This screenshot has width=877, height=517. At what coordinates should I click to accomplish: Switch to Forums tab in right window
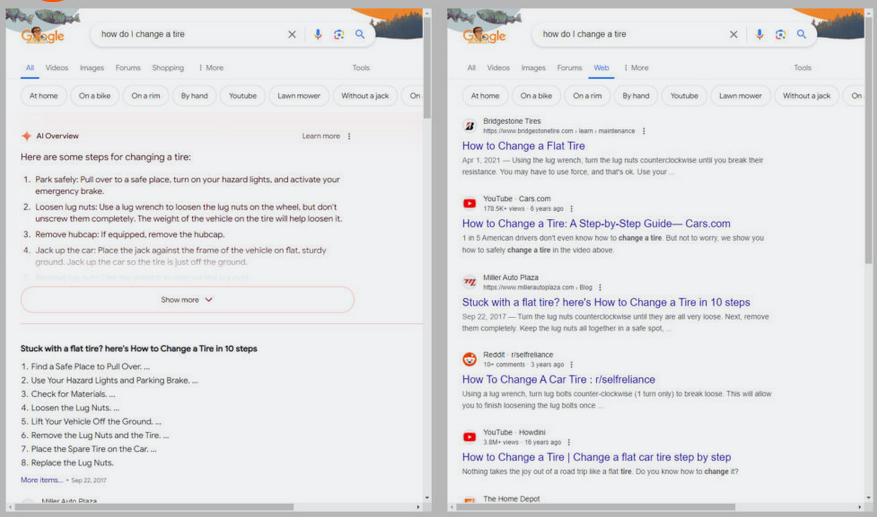point(569,68)
